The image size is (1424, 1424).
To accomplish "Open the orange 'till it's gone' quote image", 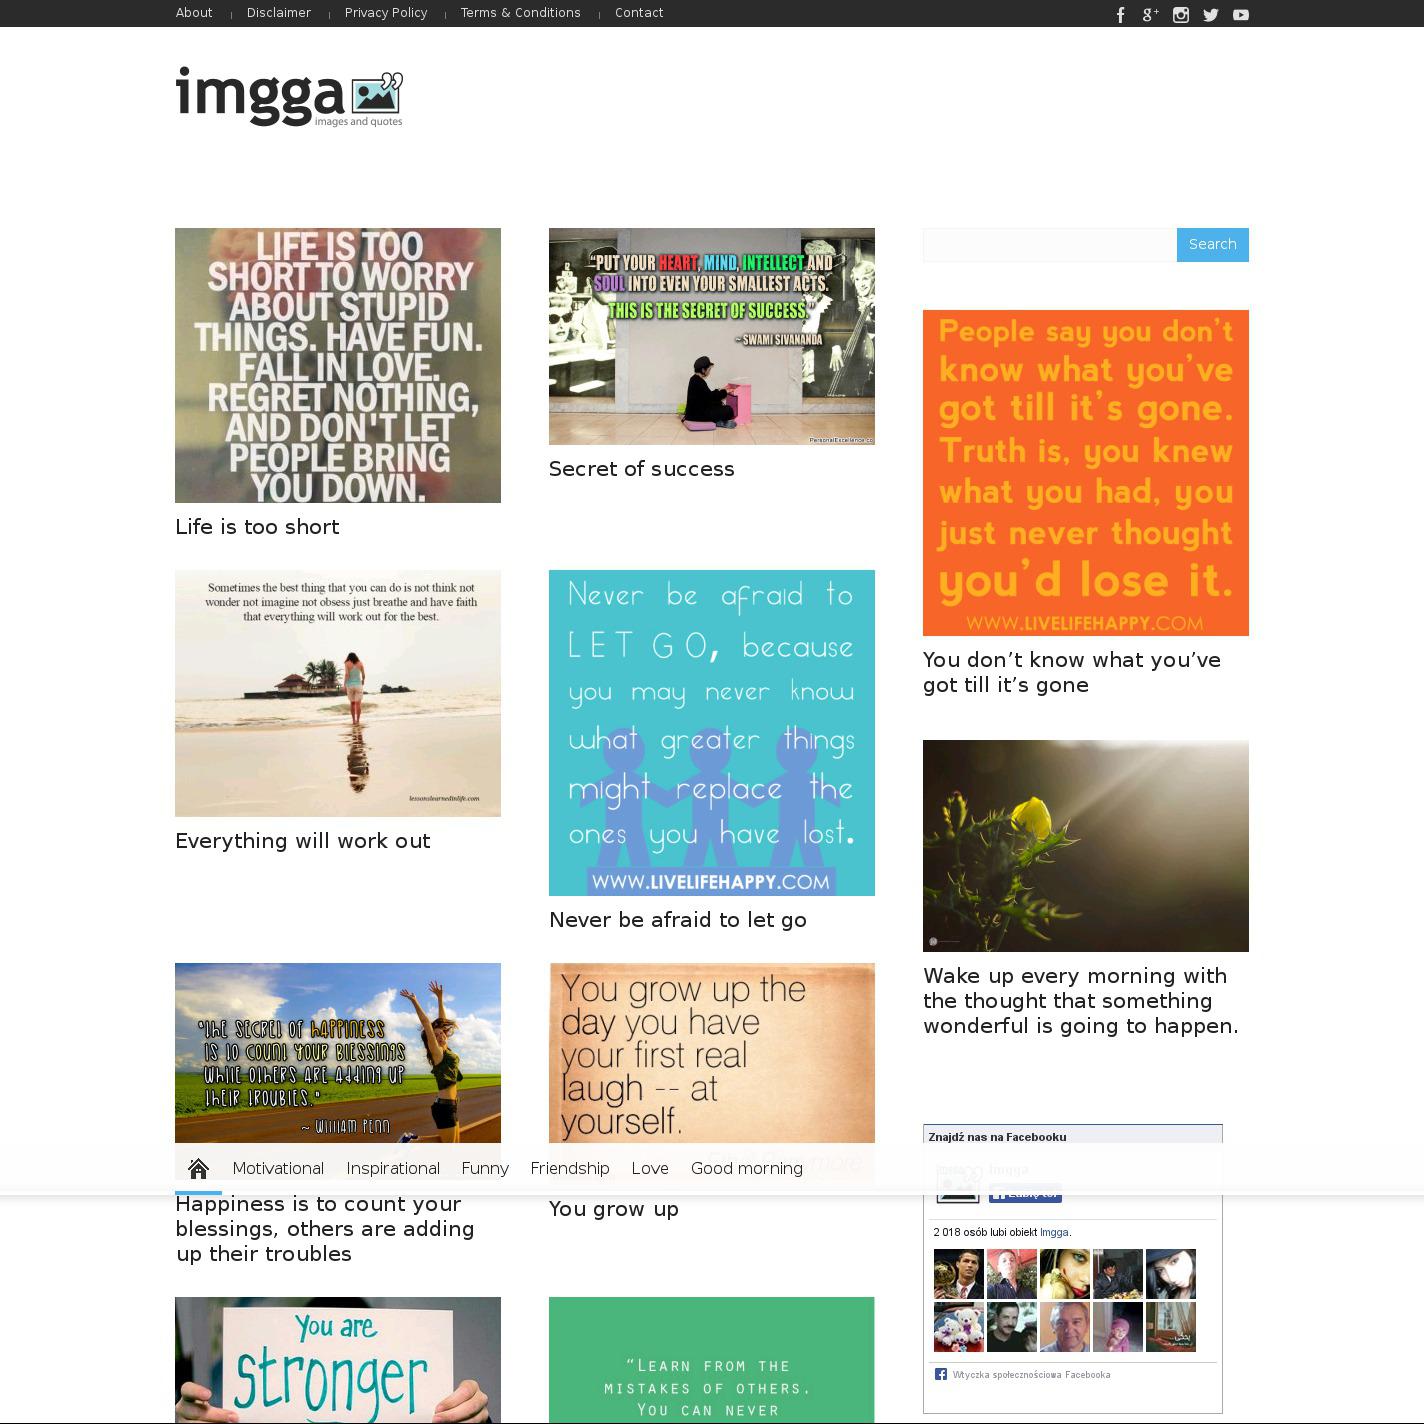I will pyautogui.click(x=1085, y=472).
